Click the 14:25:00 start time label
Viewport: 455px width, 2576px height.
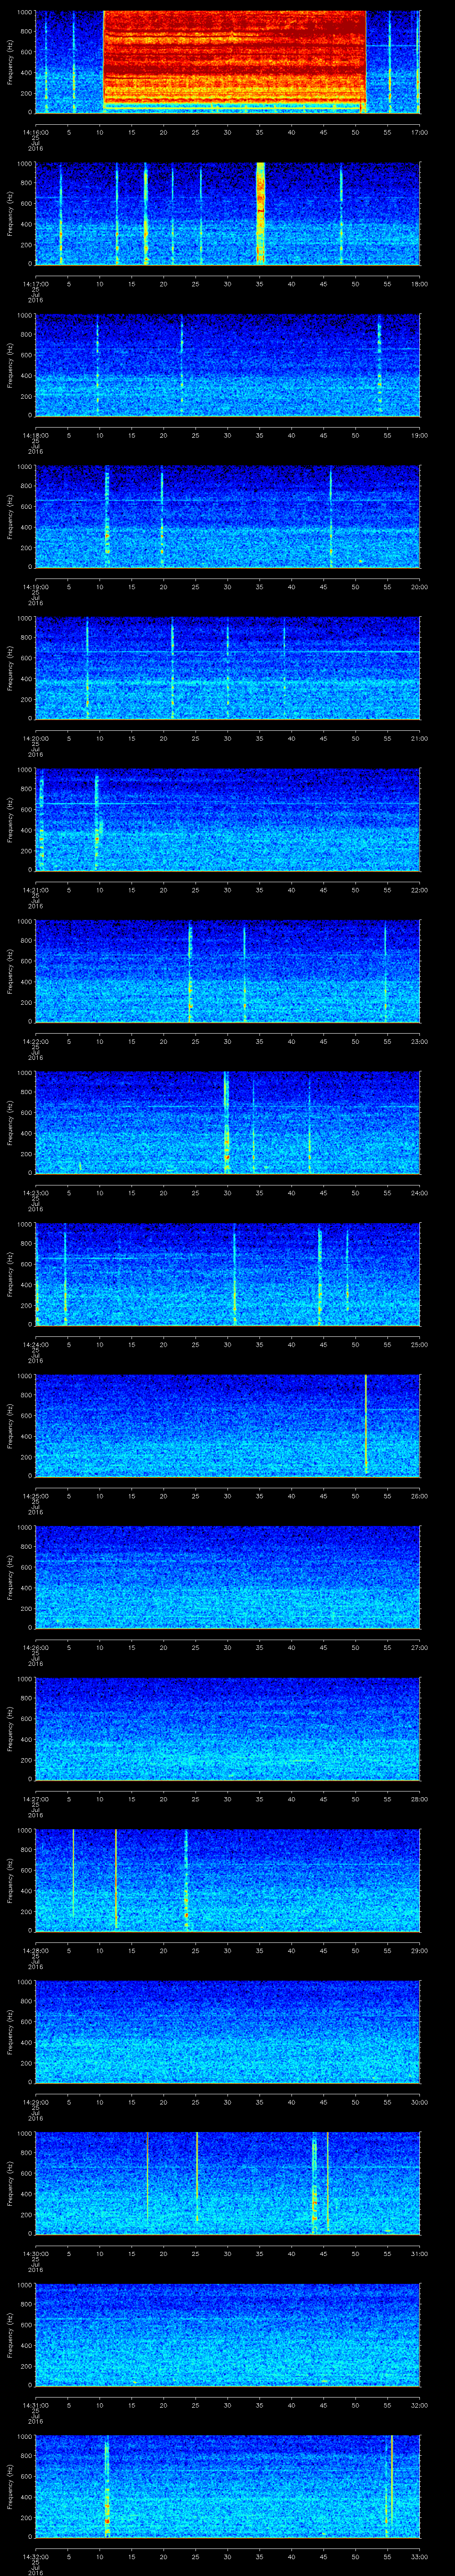click(x=35, y=1496)
